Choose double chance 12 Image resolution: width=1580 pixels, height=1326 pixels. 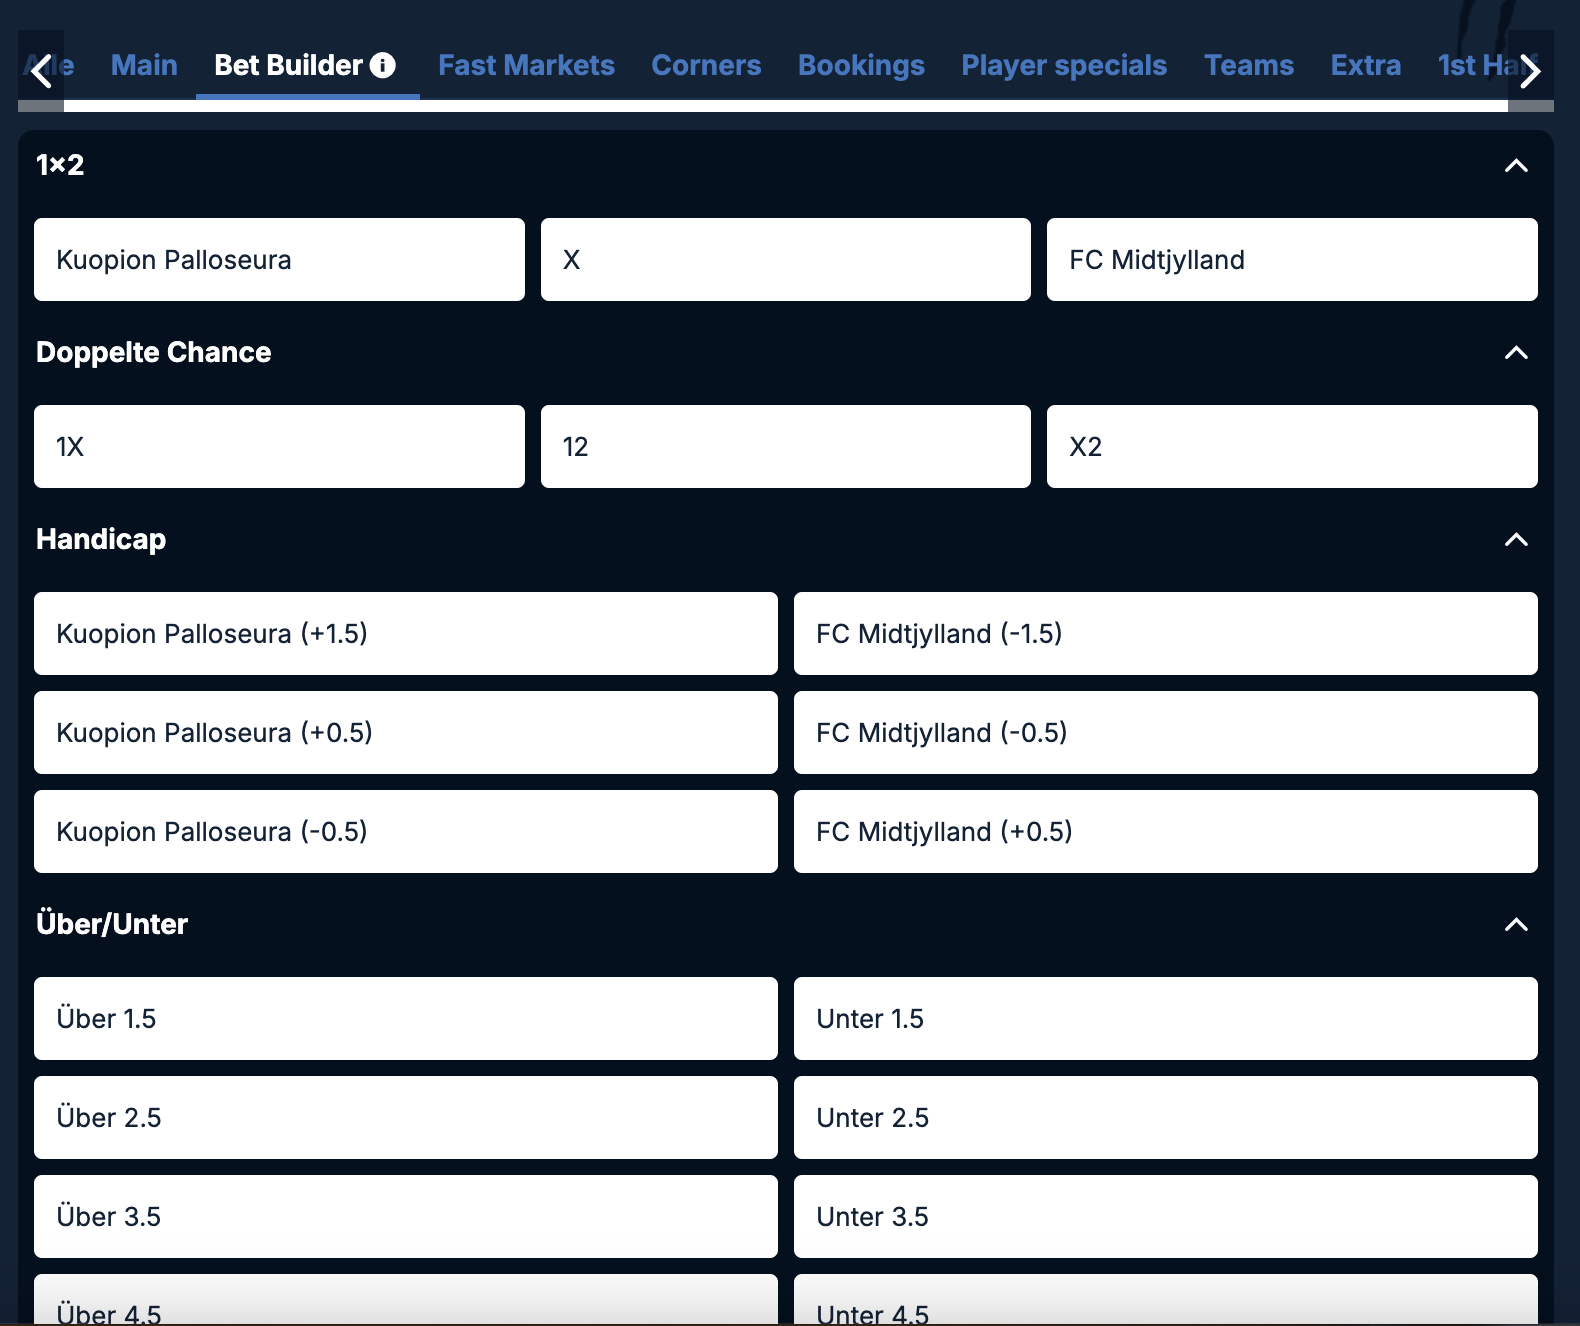coord(785,446)
